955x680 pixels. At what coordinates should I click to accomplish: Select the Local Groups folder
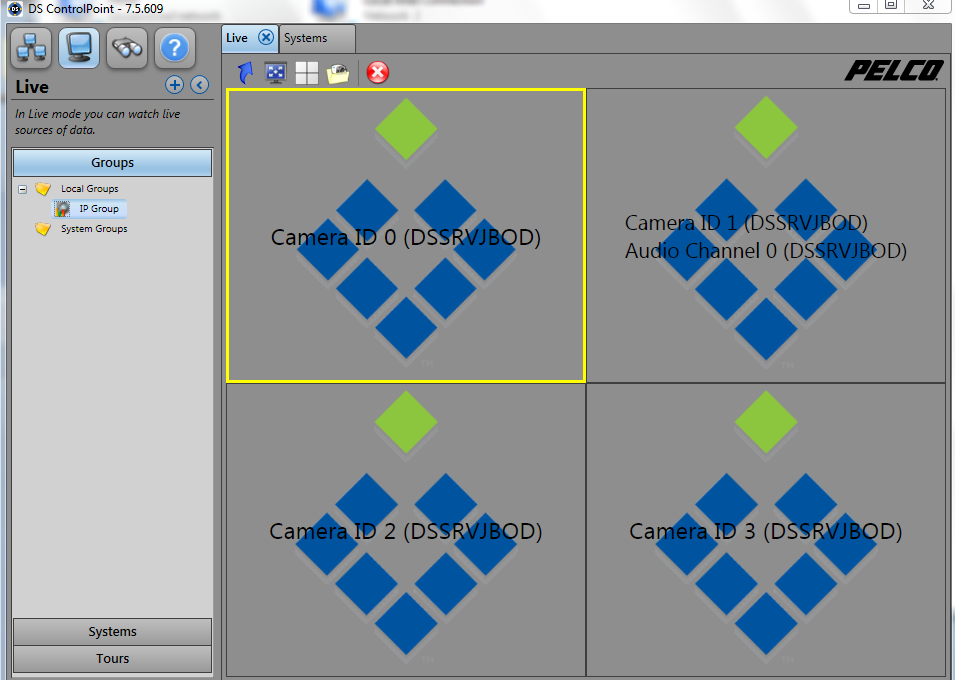click(x=89, y=189)
